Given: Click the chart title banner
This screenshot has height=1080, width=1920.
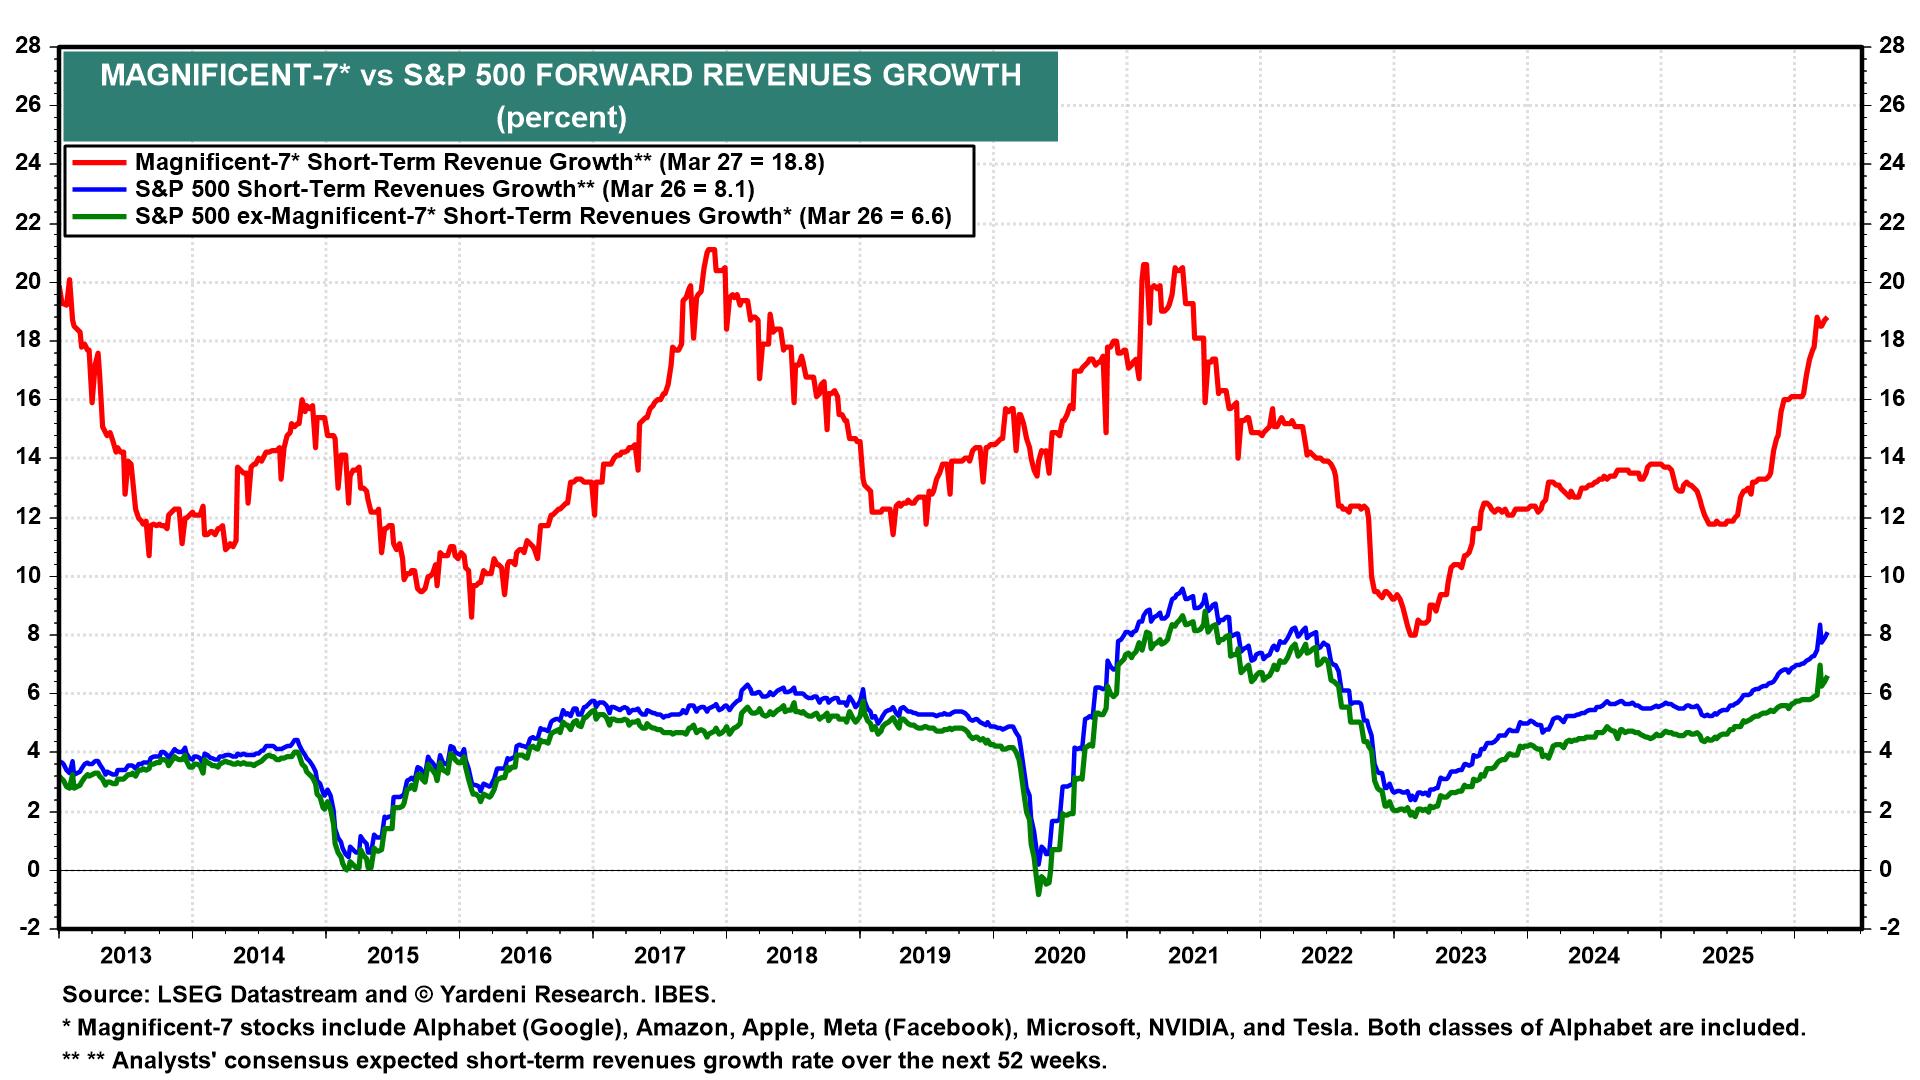Looking at the screenshot, I should tap(560, 96).
